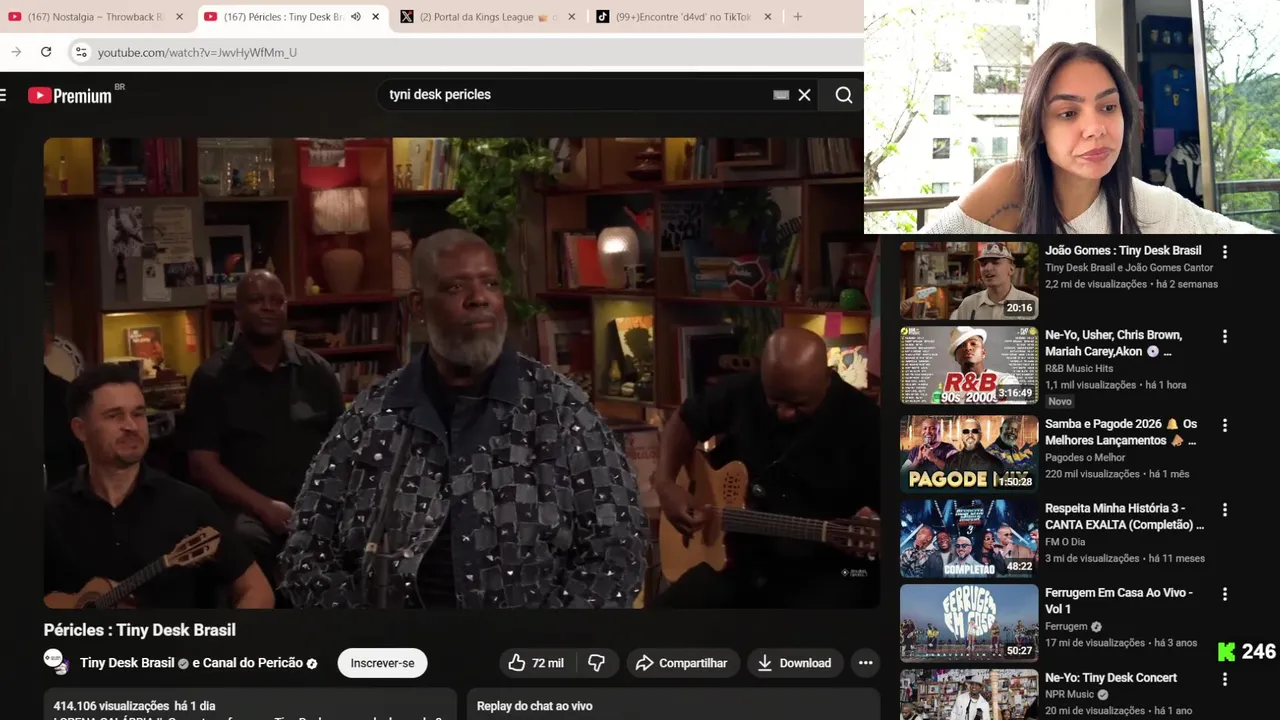Image resolution: width=1280 pixels, height=720 pixels.
Task: Open Replay do chat ao vivo panel
Action: (x=672, y=704)
